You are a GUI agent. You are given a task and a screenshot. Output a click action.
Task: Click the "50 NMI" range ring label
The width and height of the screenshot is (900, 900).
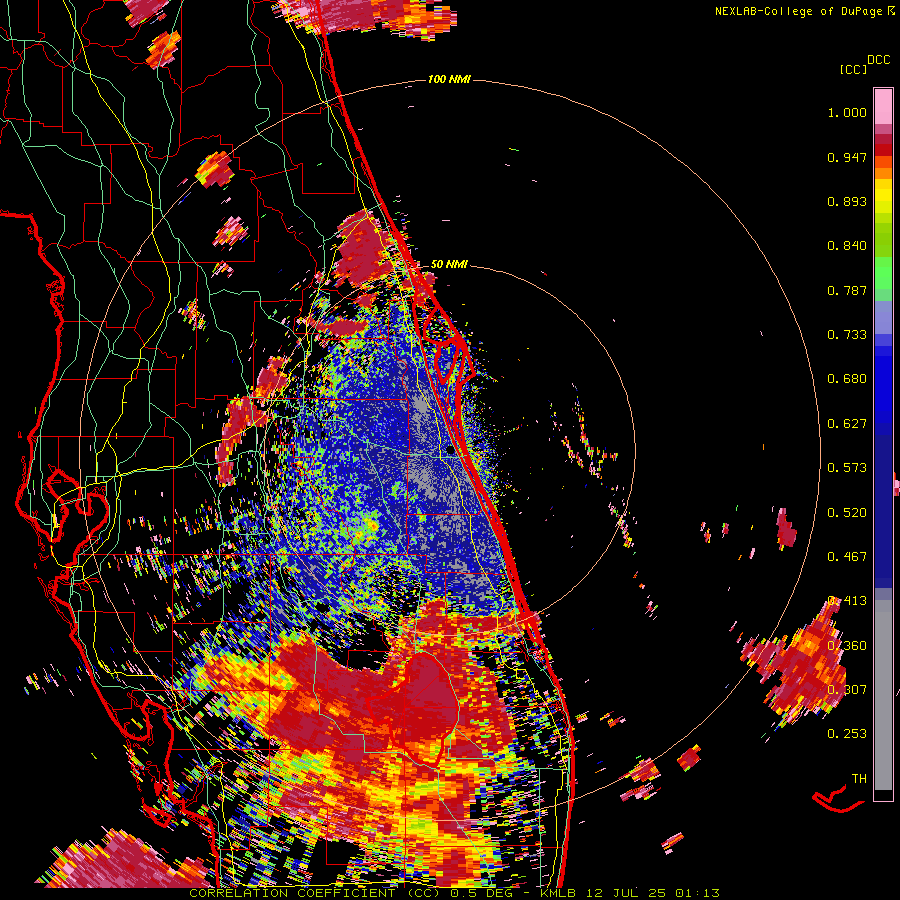point(449,265)
